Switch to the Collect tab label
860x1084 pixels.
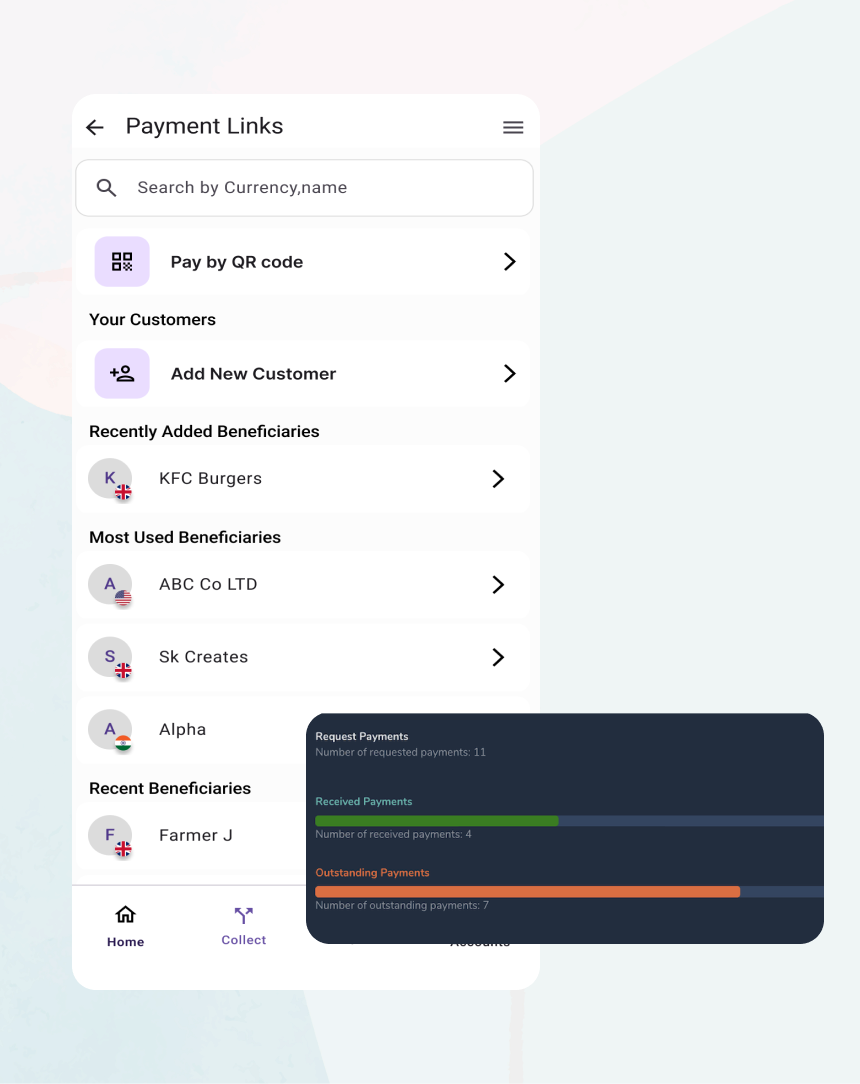(243, 940)
